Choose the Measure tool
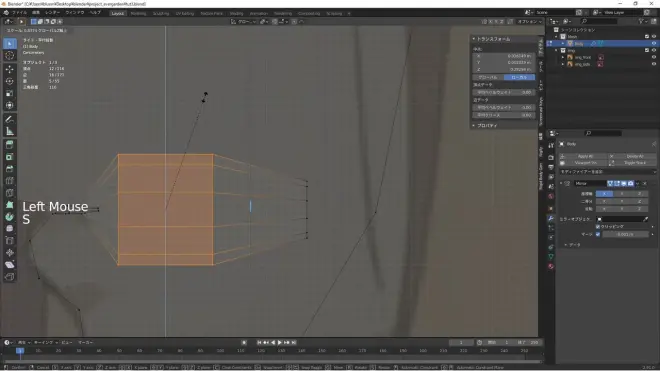 pos(10,131)
